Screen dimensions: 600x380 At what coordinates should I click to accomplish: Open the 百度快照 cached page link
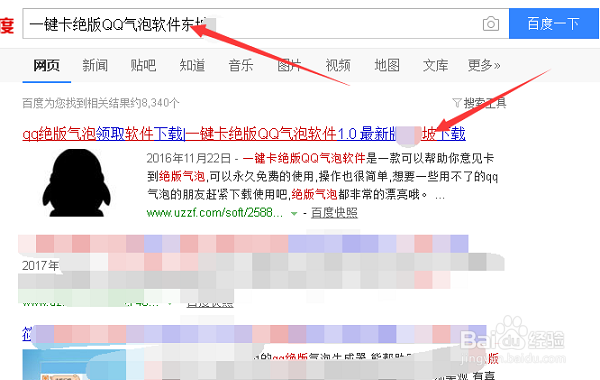click(x=334, y=213)
